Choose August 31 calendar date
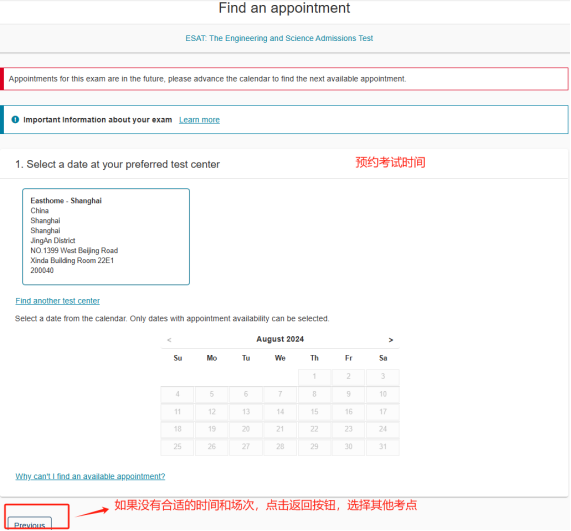571x531 pixels. pyautogui.click(x=383, y=447)
